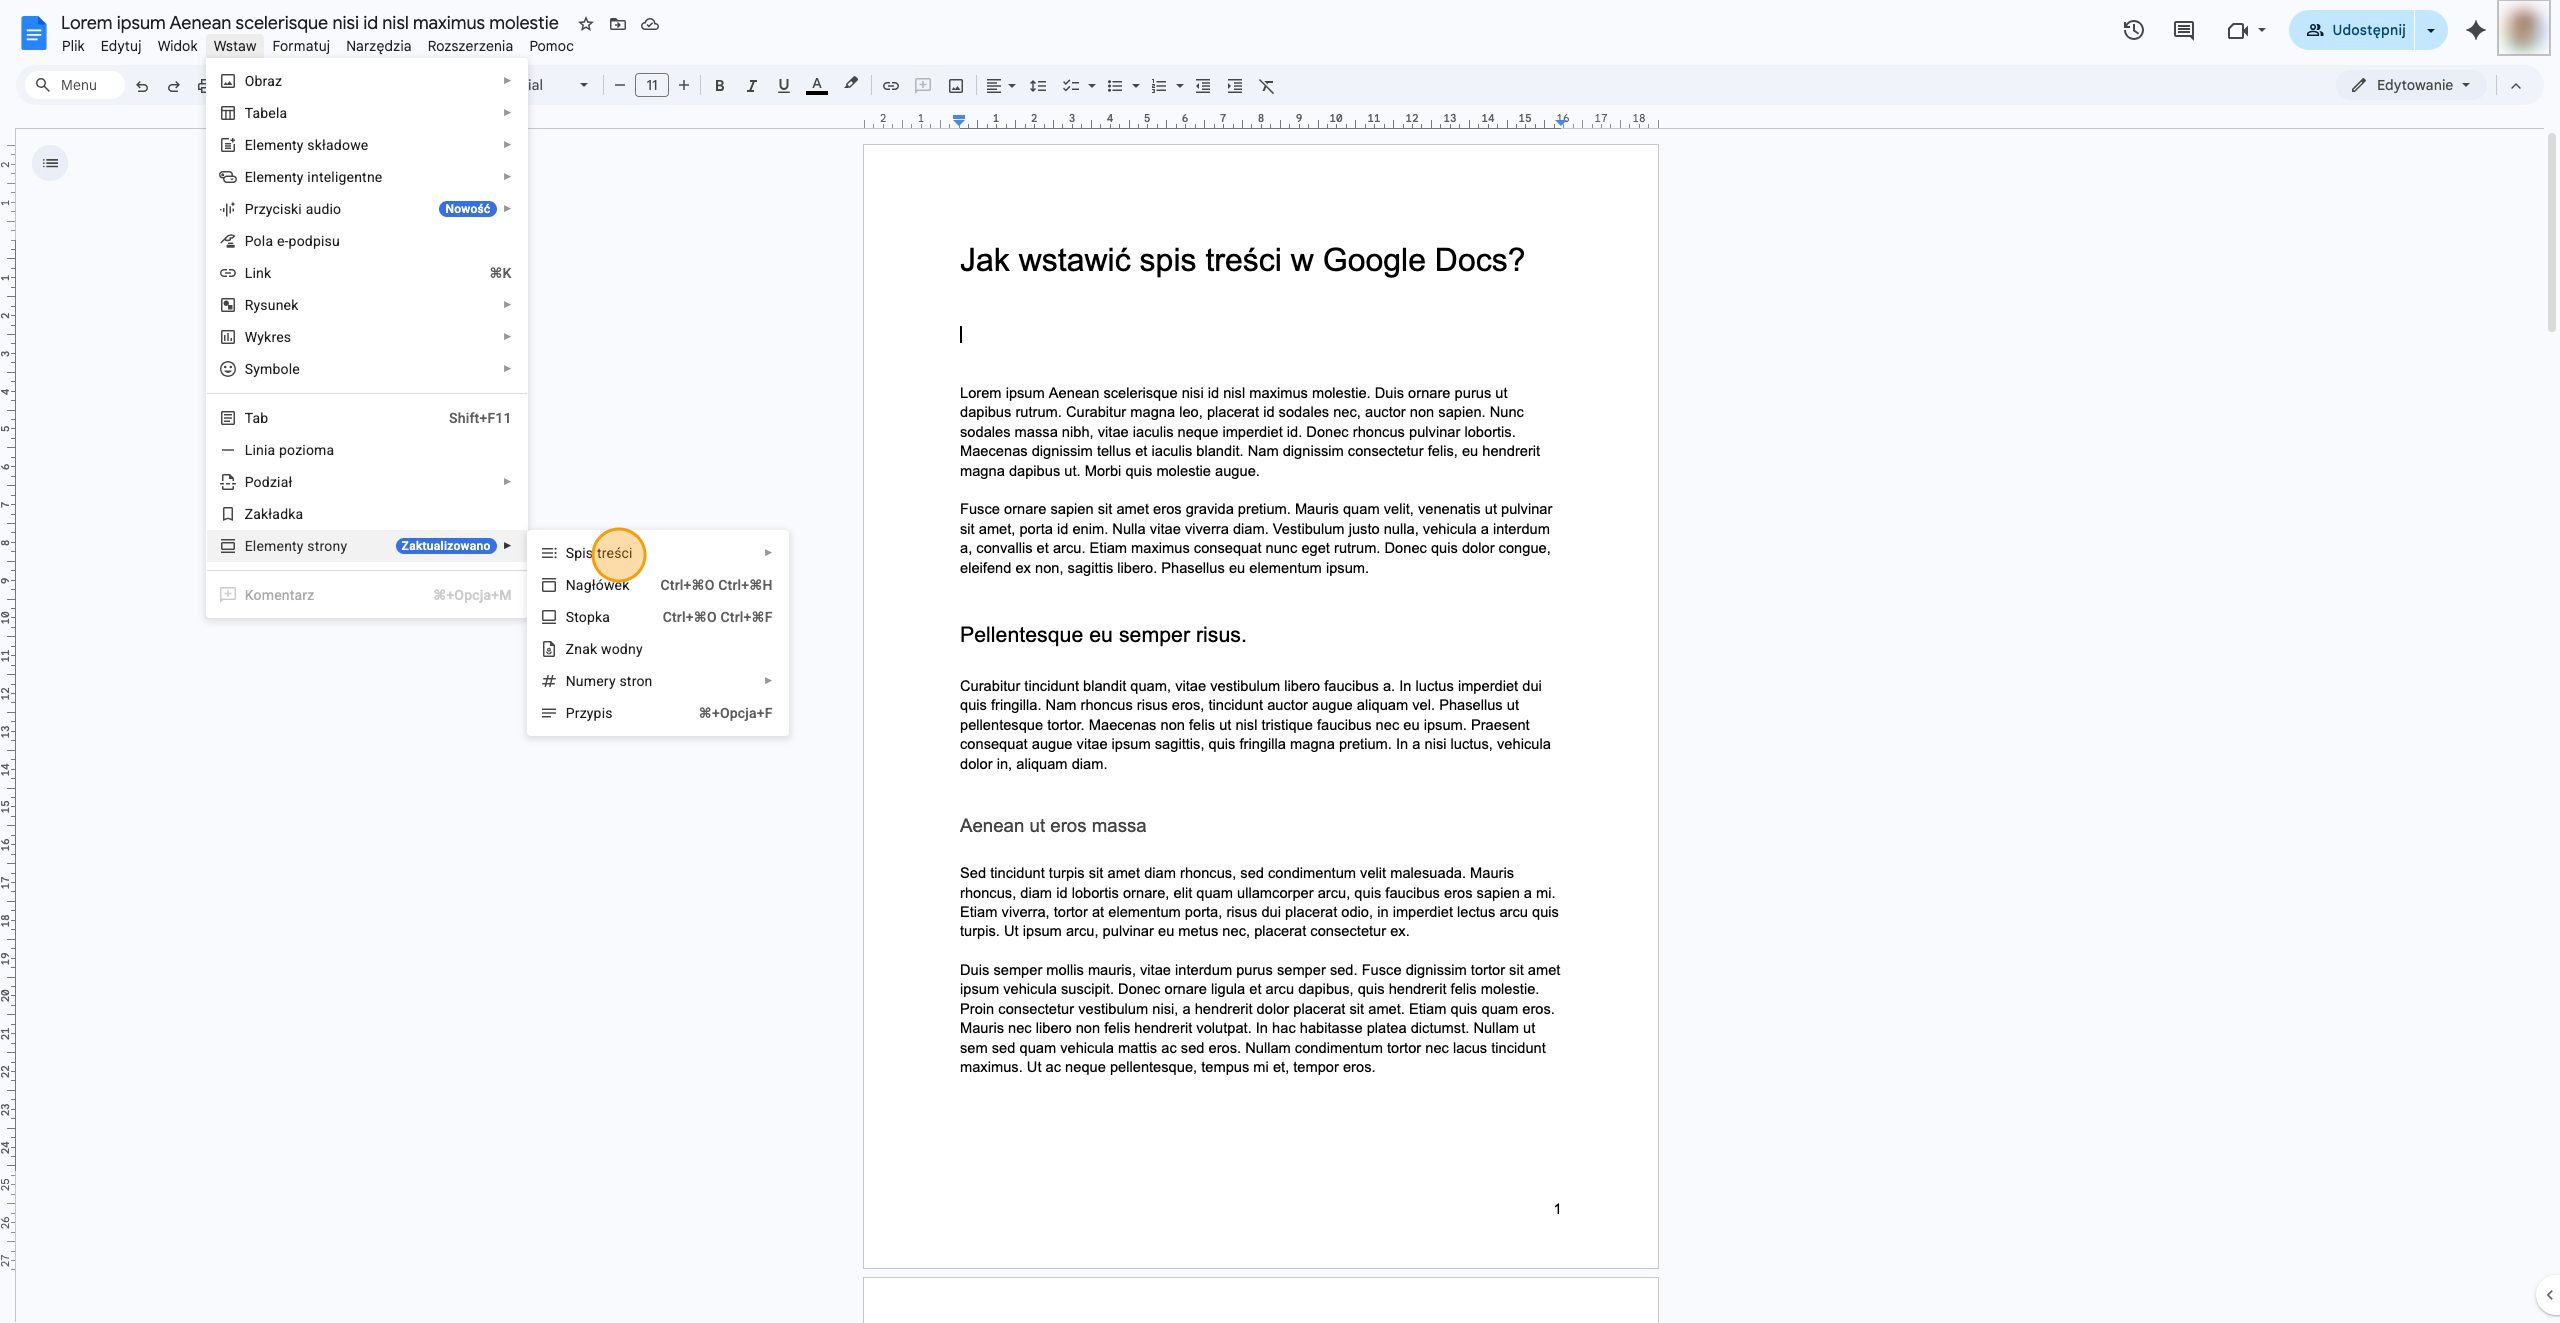
Task: Increase the font size with plus
Action: click(684, 86)
